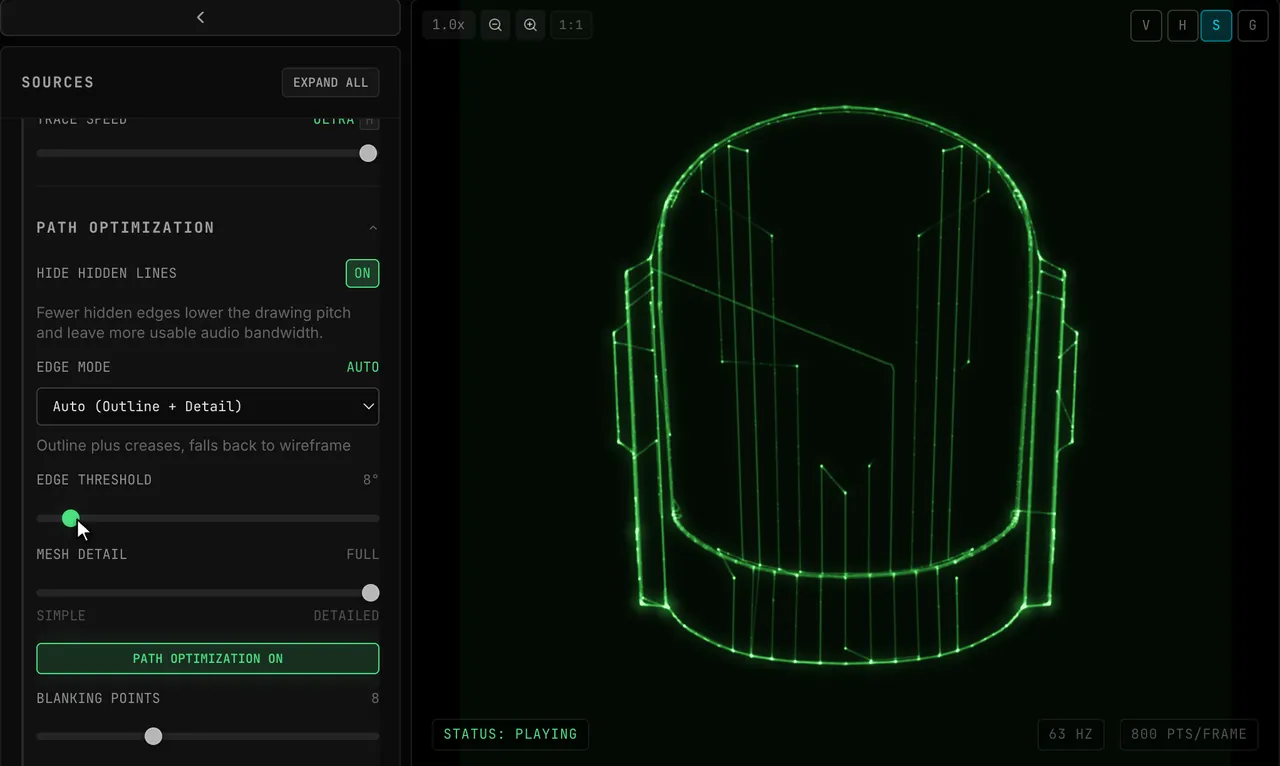Toggle the S display mode button
Screen dimensions: 1280x766
(1216, 26)
